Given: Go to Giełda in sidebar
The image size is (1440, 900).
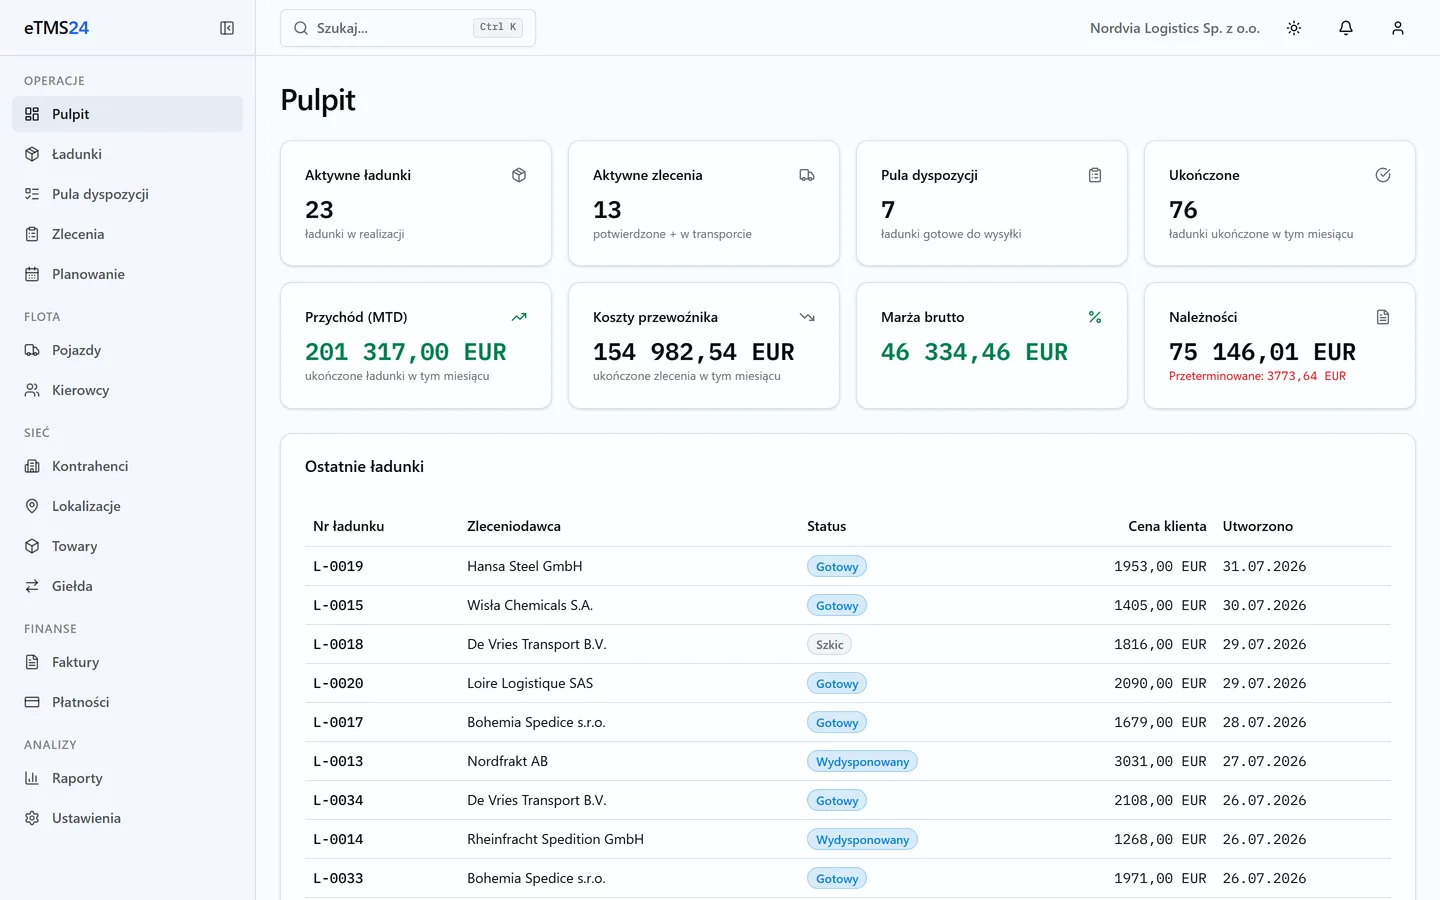Looking at the screenshot, I should click(x=127, y=586).
